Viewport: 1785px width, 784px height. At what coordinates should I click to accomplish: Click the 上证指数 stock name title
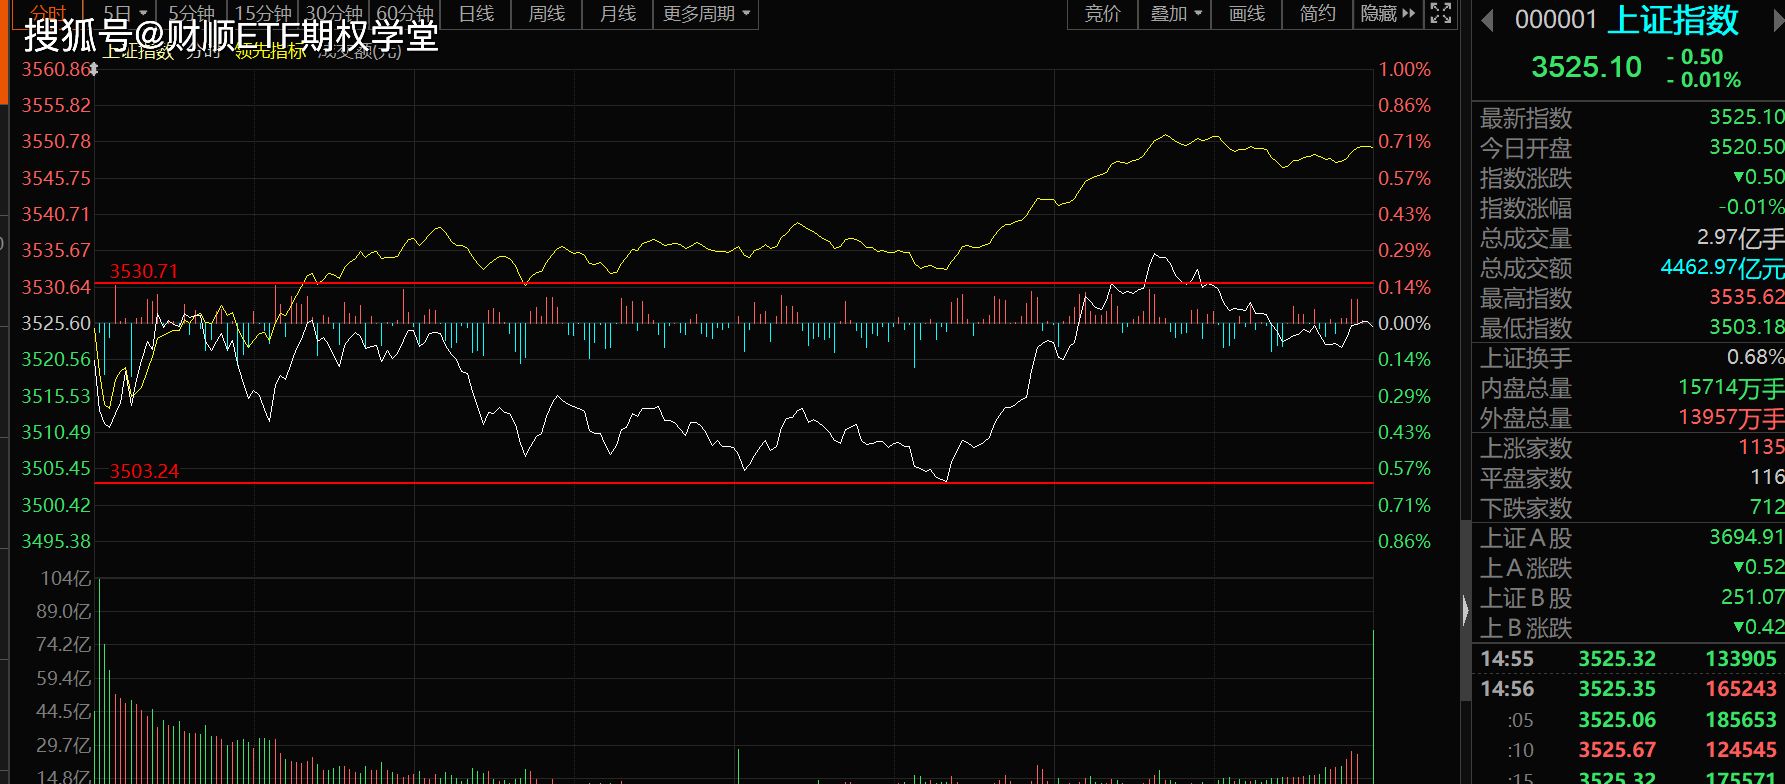coord(1672,20)
